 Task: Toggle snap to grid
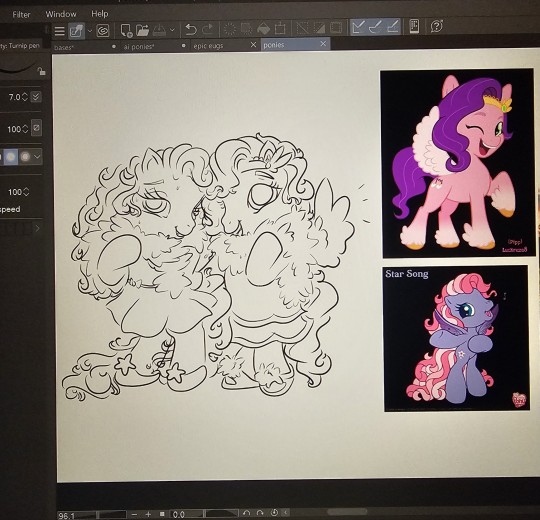(x=393, y=26)
